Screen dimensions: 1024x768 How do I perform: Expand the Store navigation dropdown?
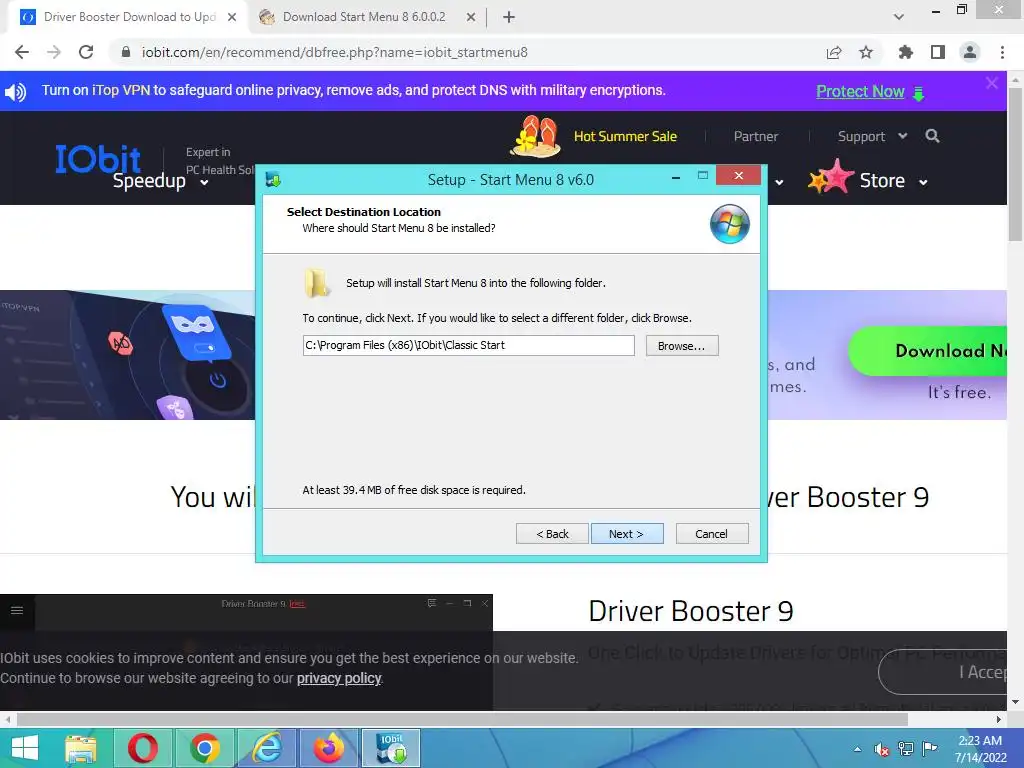(893, 181)
